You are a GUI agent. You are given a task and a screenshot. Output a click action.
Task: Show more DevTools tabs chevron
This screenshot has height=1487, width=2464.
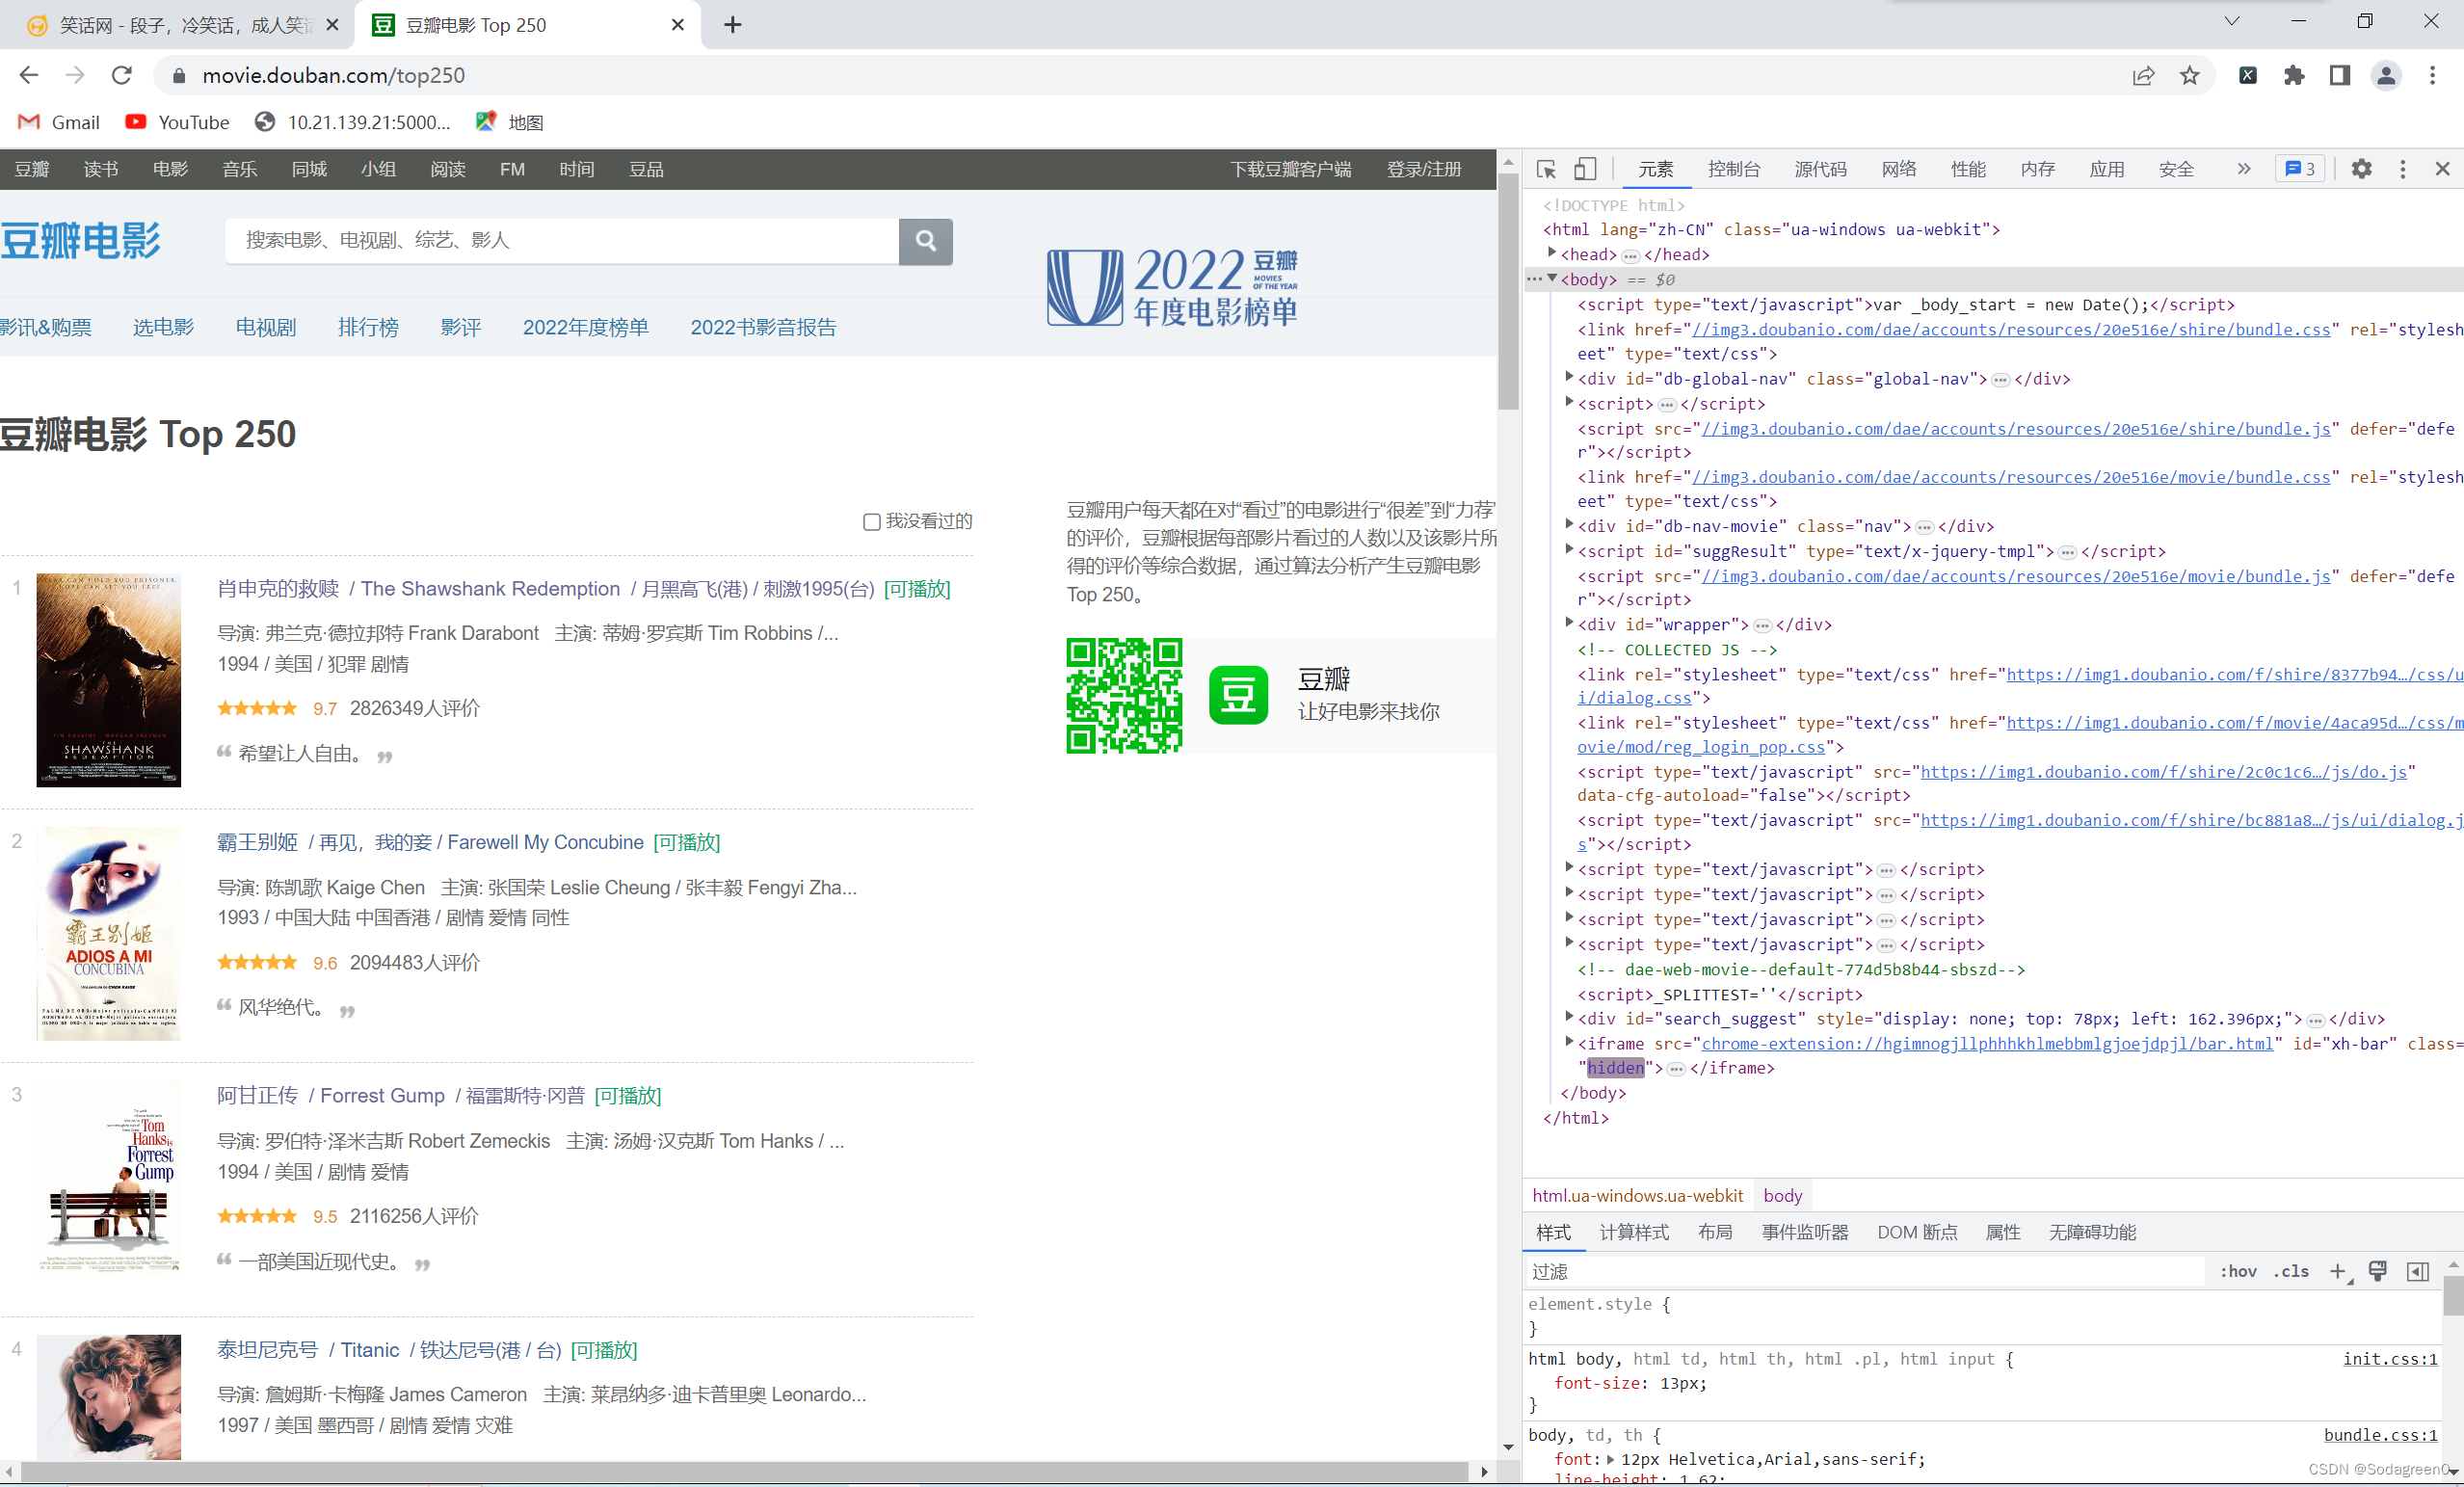pos(2243,169)
